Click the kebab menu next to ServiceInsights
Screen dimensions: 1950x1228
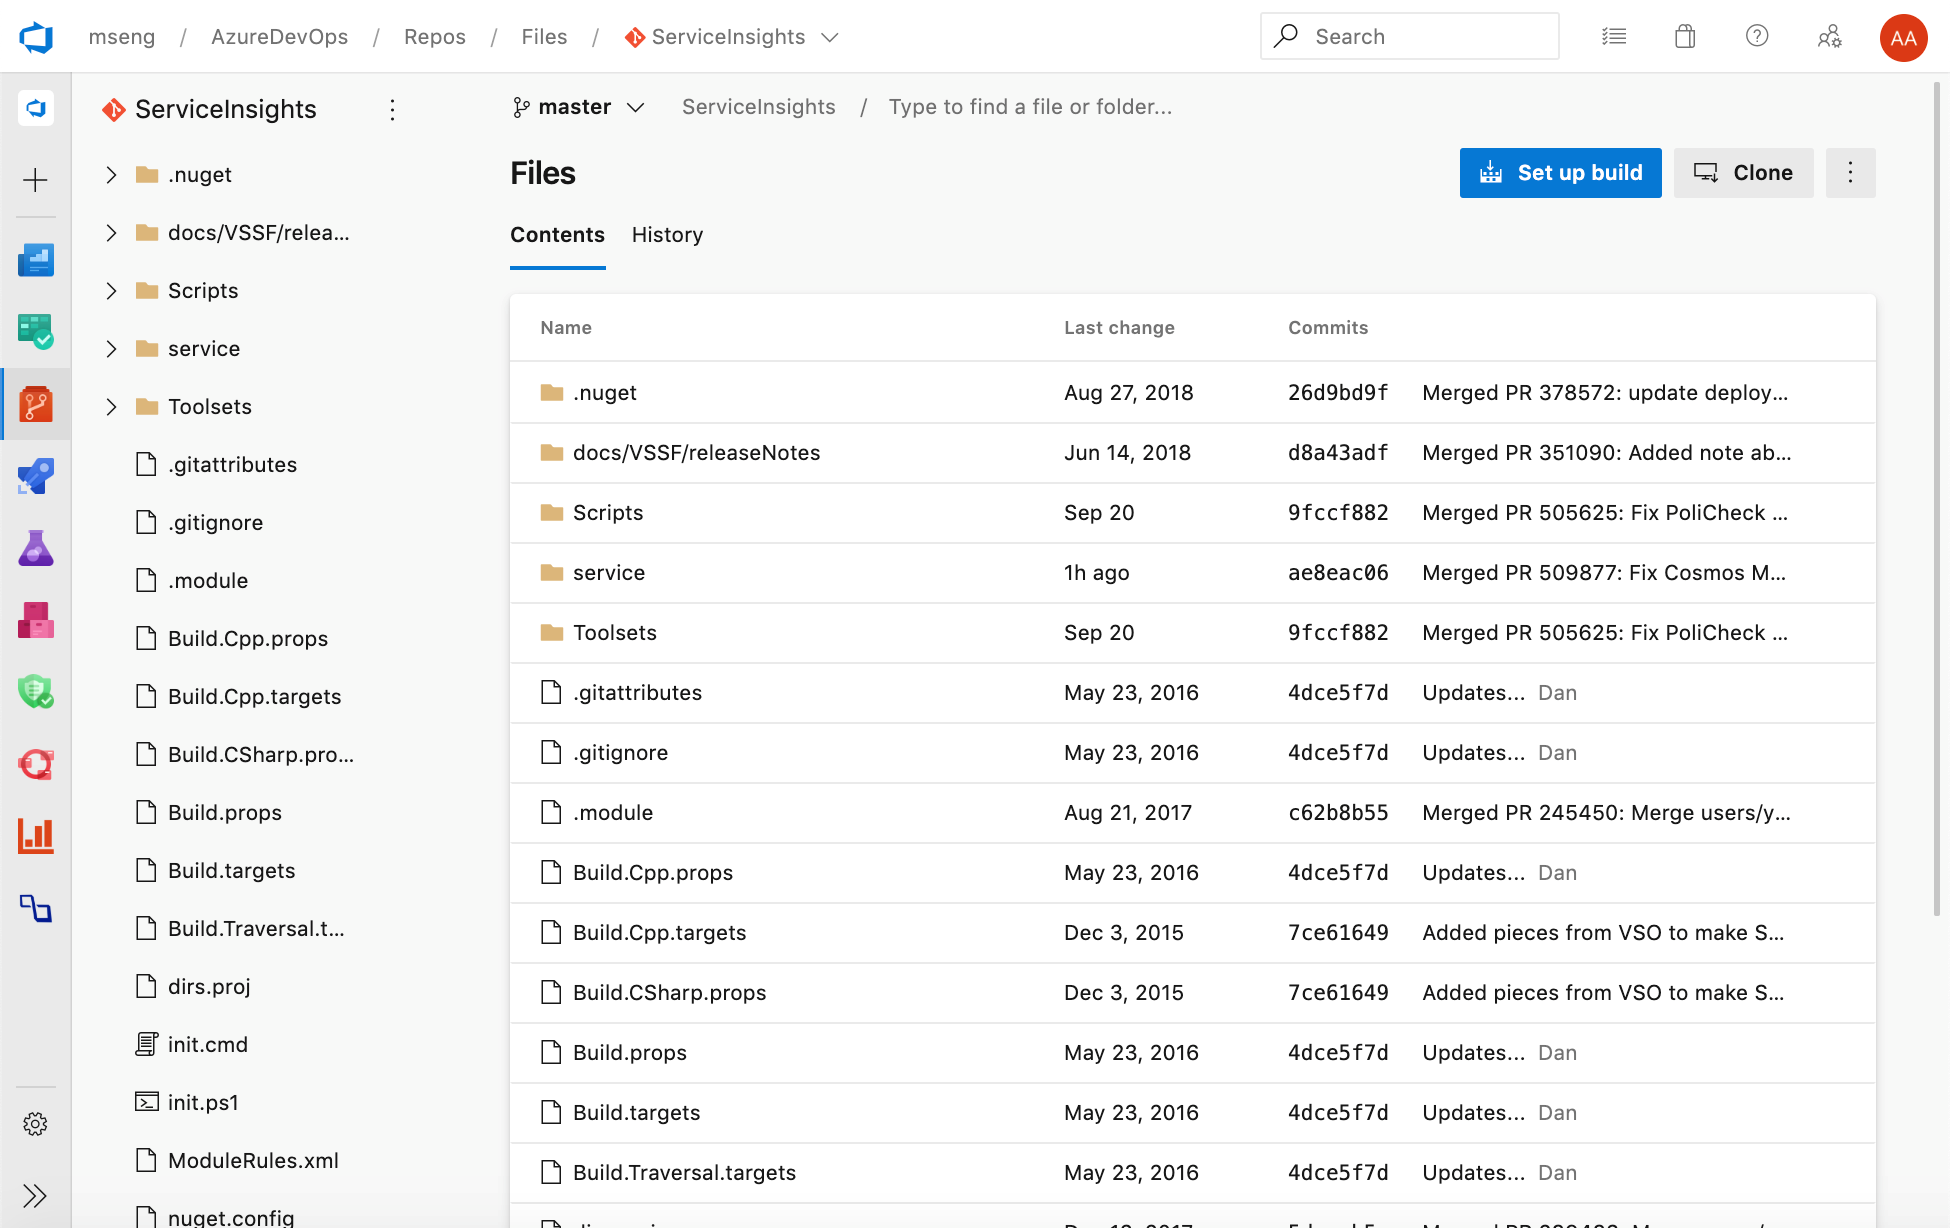pyautogui.click(x=393, y=109)
